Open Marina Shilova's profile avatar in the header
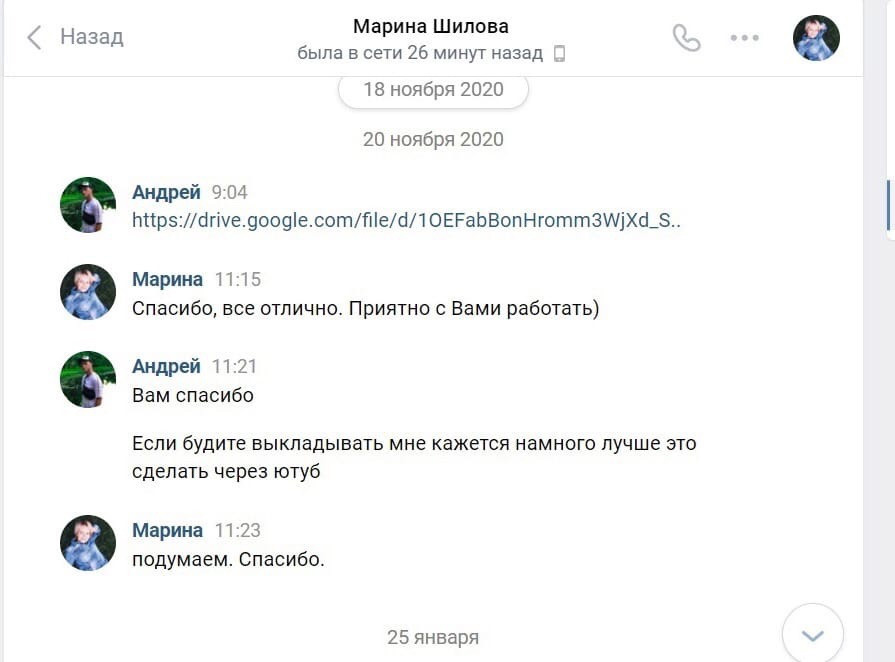The height and width of the screenshot is (662, 895). pos(815,37)
